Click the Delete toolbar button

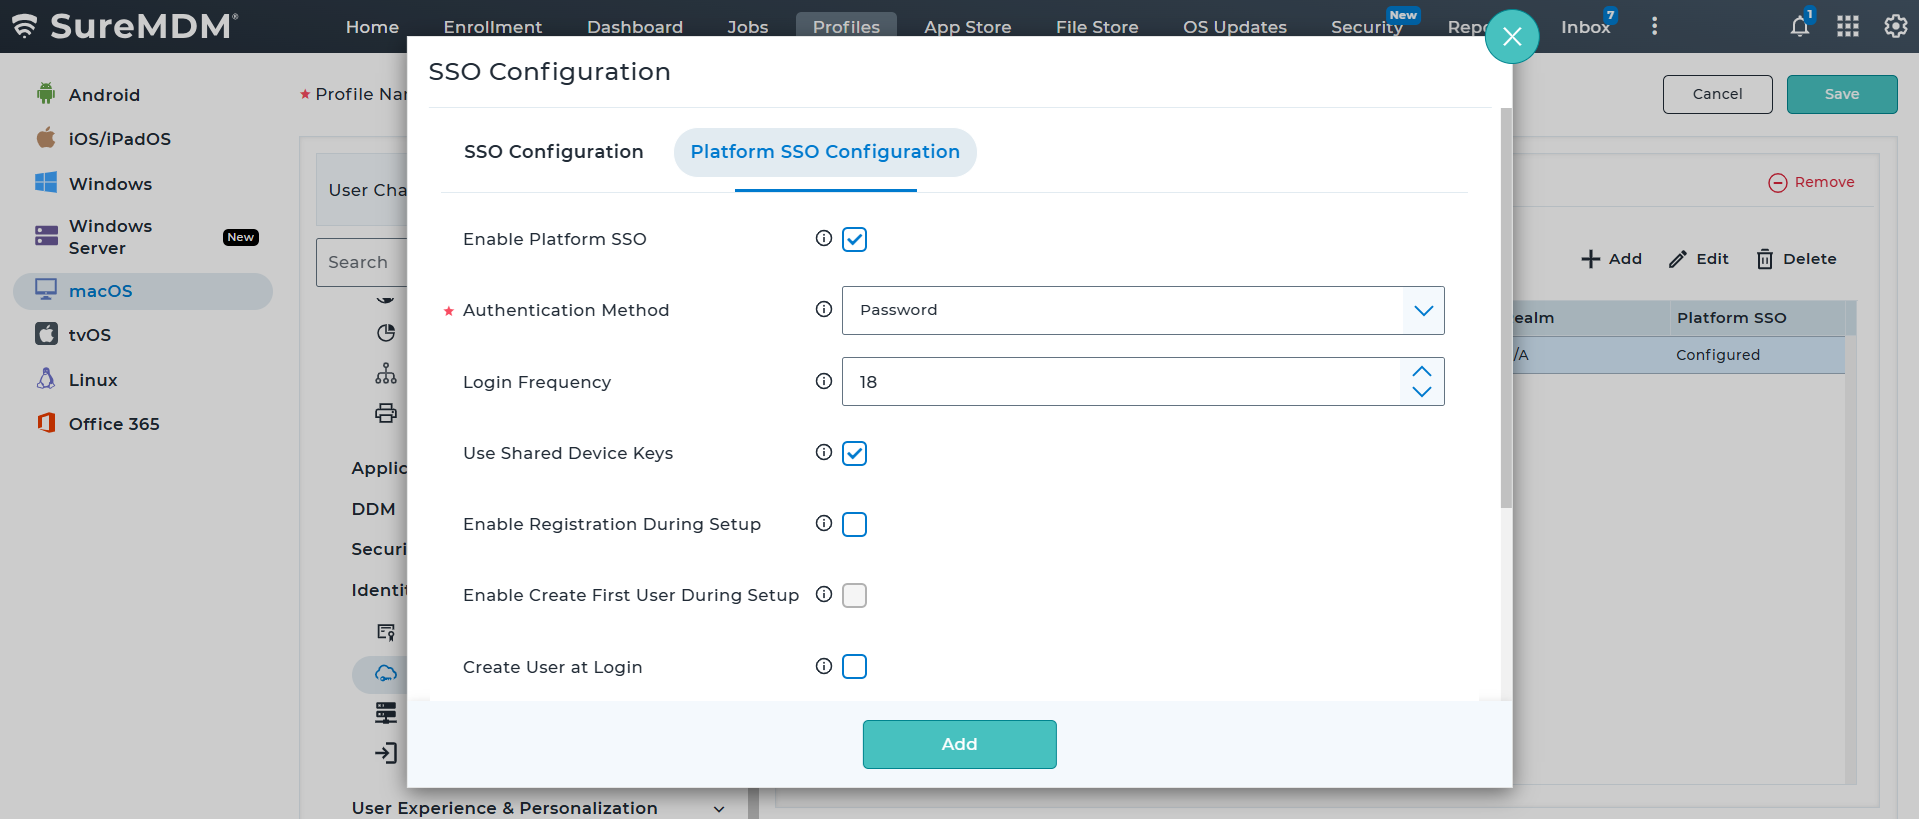[x=1797, y=259]
